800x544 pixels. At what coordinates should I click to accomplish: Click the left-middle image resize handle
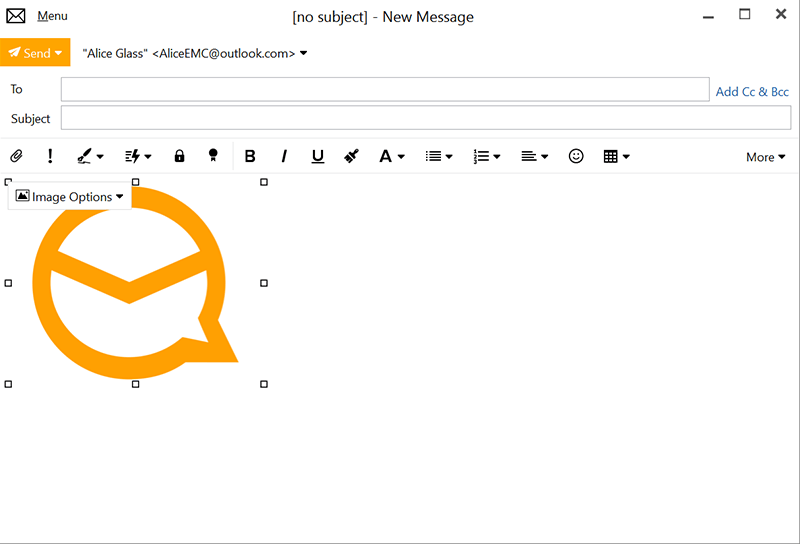(8, 283)
